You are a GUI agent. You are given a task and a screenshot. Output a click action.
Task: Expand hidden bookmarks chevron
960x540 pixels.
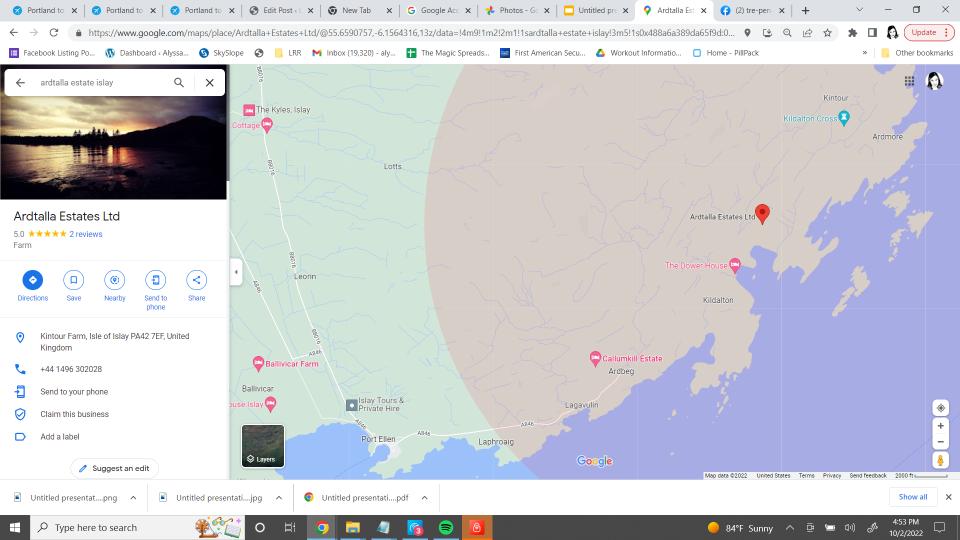(864, 53)
